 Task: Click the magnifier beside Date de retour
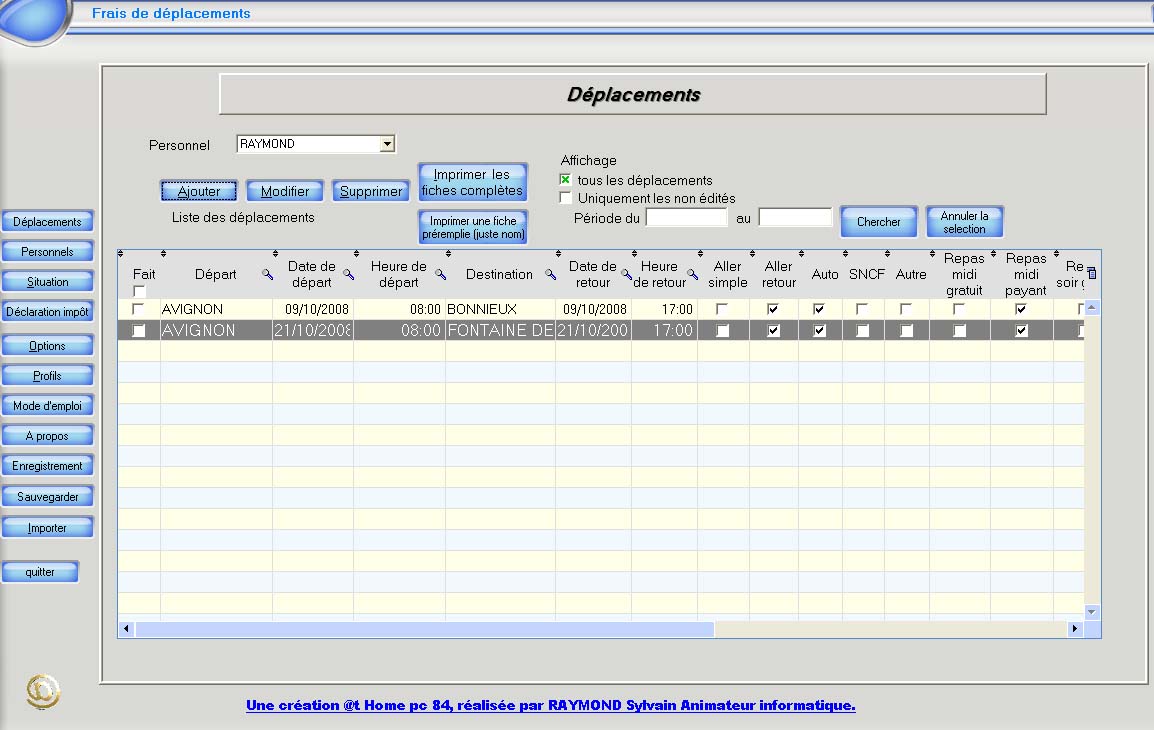pyautogui.click(x=626, y=274)
